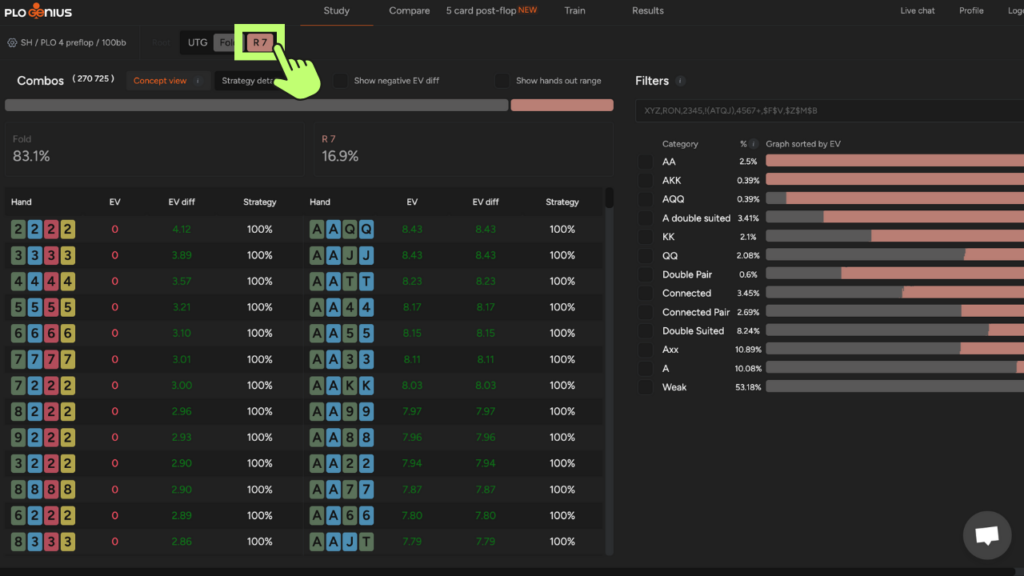The image size is (1024, 576).
Task: Select the 3333 hand row
Action: [x=154, y=255]
